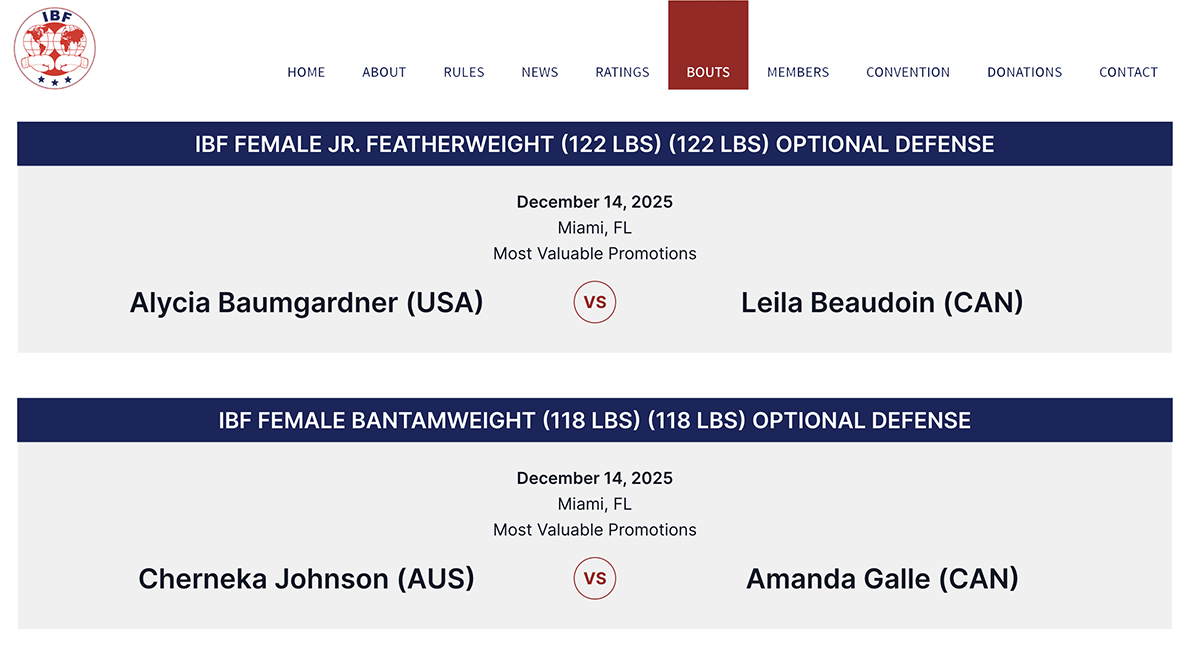Click Leila Beaudoin's name

pos(882,302)
